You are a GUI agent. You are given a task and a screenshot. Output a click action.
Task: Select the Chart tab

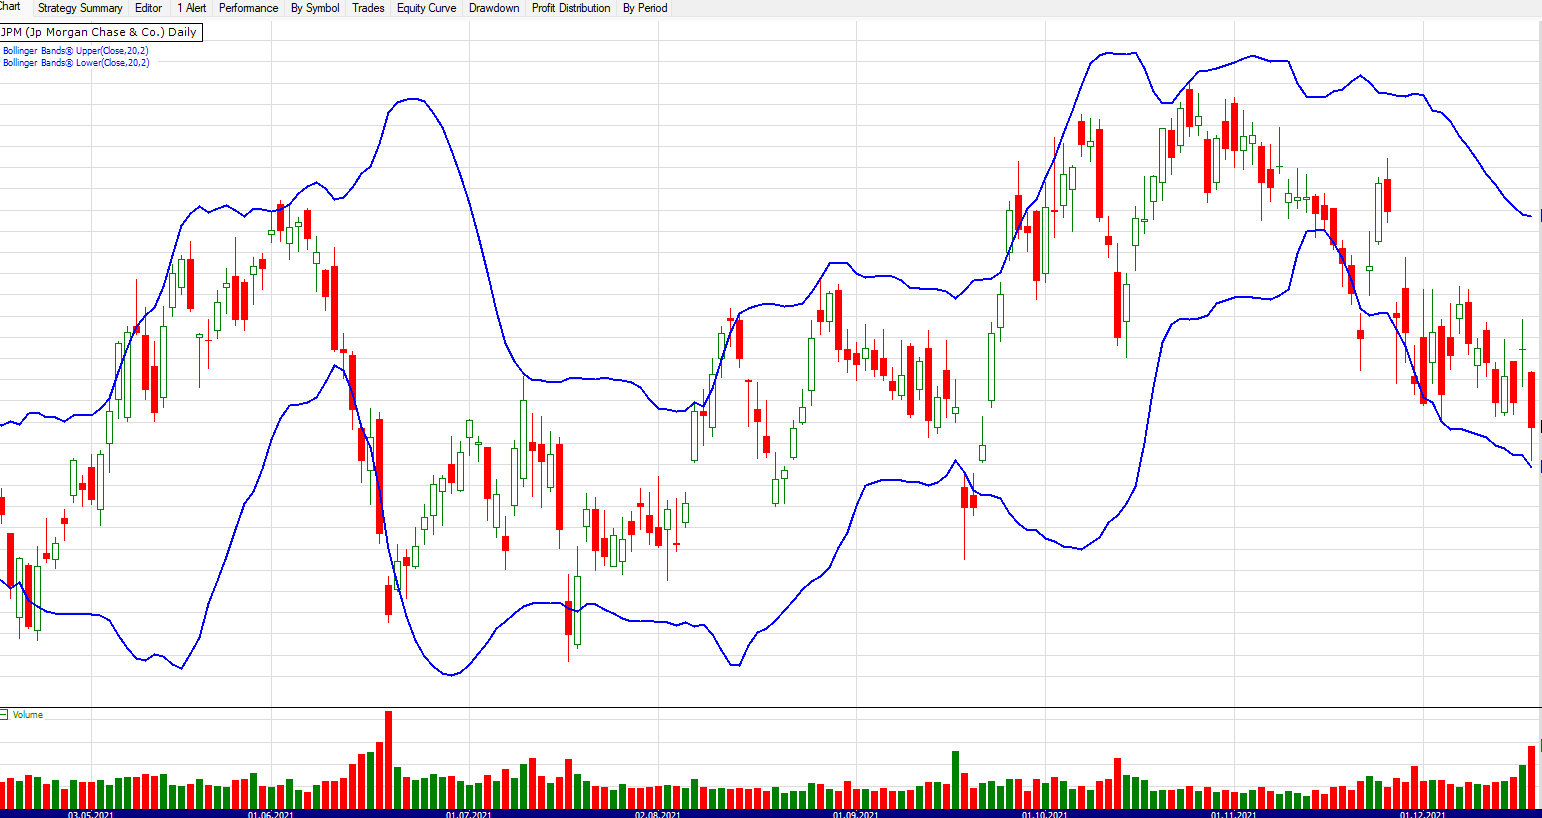point(10,7)
